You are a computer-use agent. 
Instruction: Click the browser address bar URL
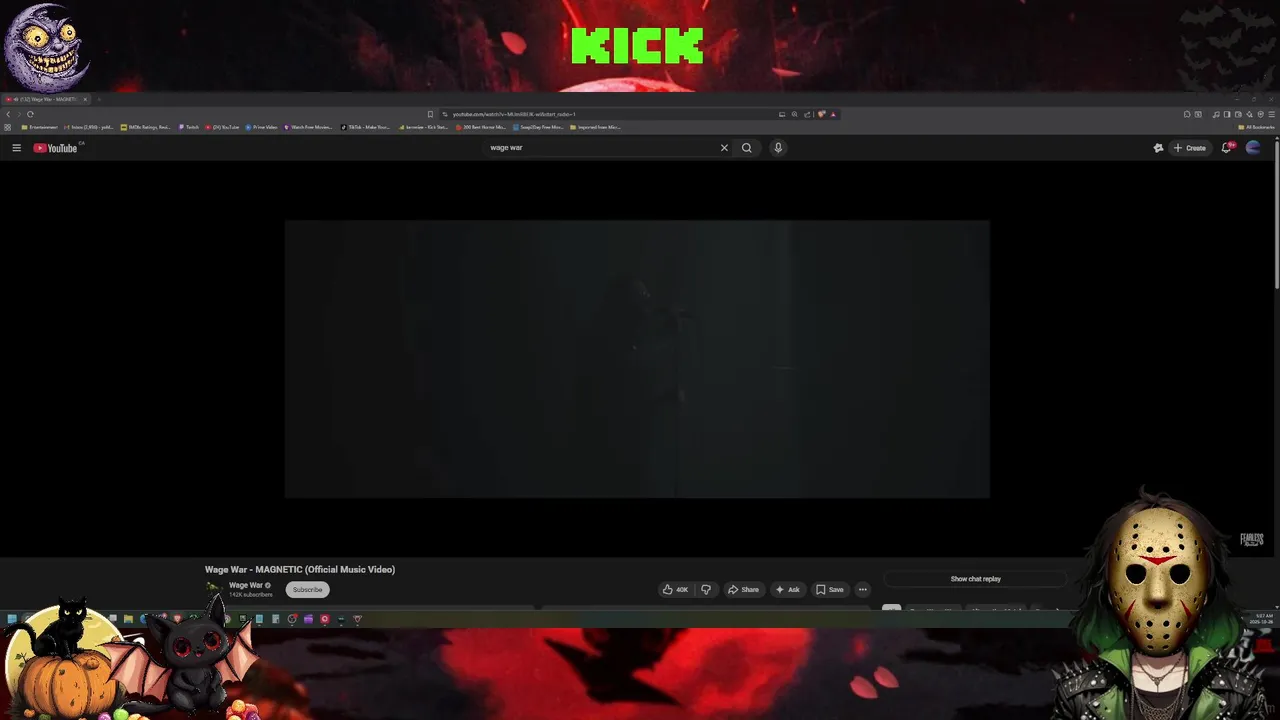pyautogui.click(x=513, y=114)
